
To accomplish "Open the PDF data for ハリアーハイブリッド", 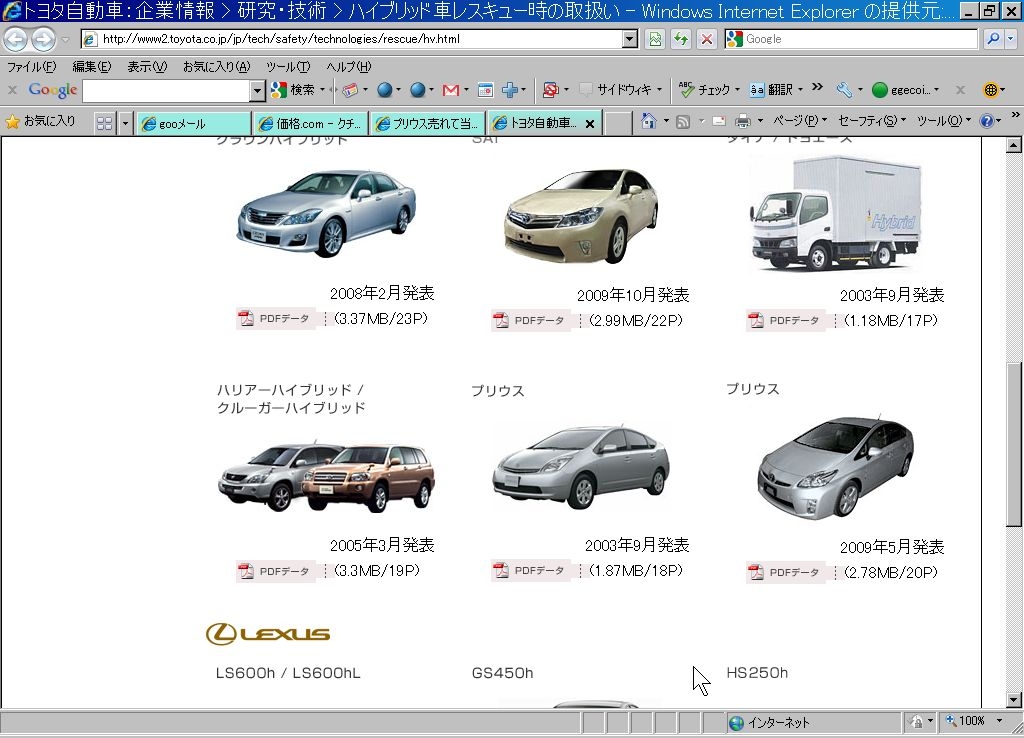I will coord(274,571).
